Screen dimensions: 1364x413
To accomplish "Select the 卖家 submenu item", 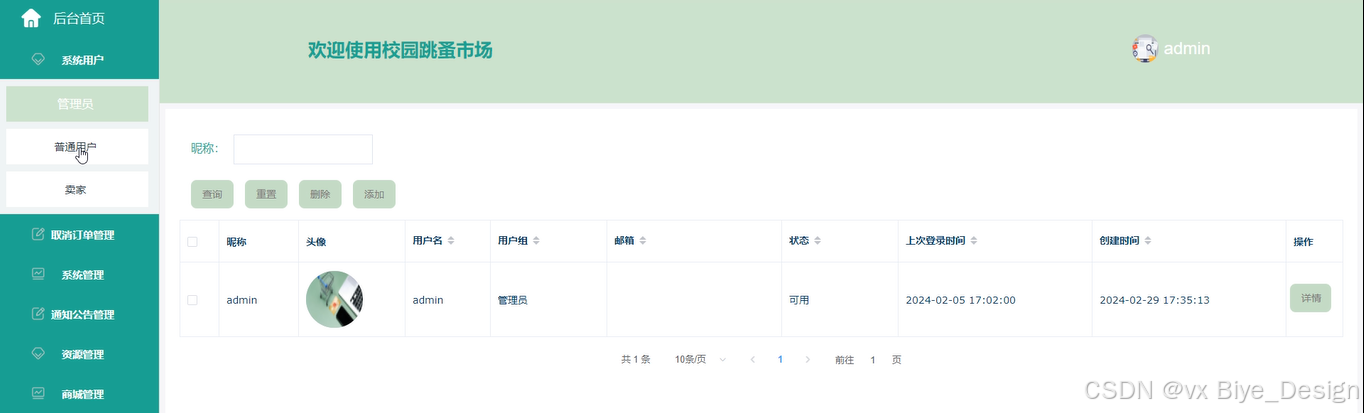I will (77, 189).
